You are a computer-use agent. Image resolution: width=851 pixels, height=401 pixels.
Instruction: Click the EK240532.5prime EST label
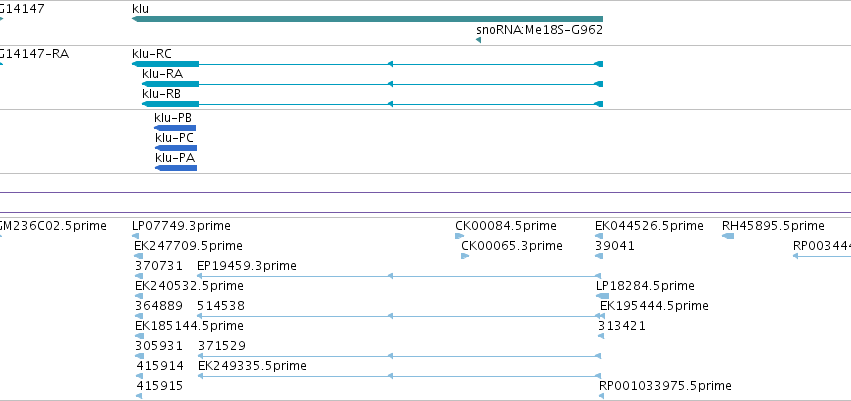[189, 286]
